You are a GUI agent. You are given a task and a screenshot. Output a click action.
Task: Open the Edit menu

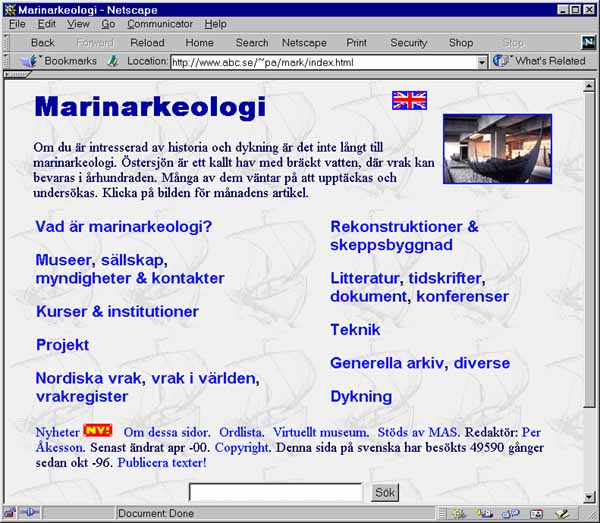[x=47, y=24]
